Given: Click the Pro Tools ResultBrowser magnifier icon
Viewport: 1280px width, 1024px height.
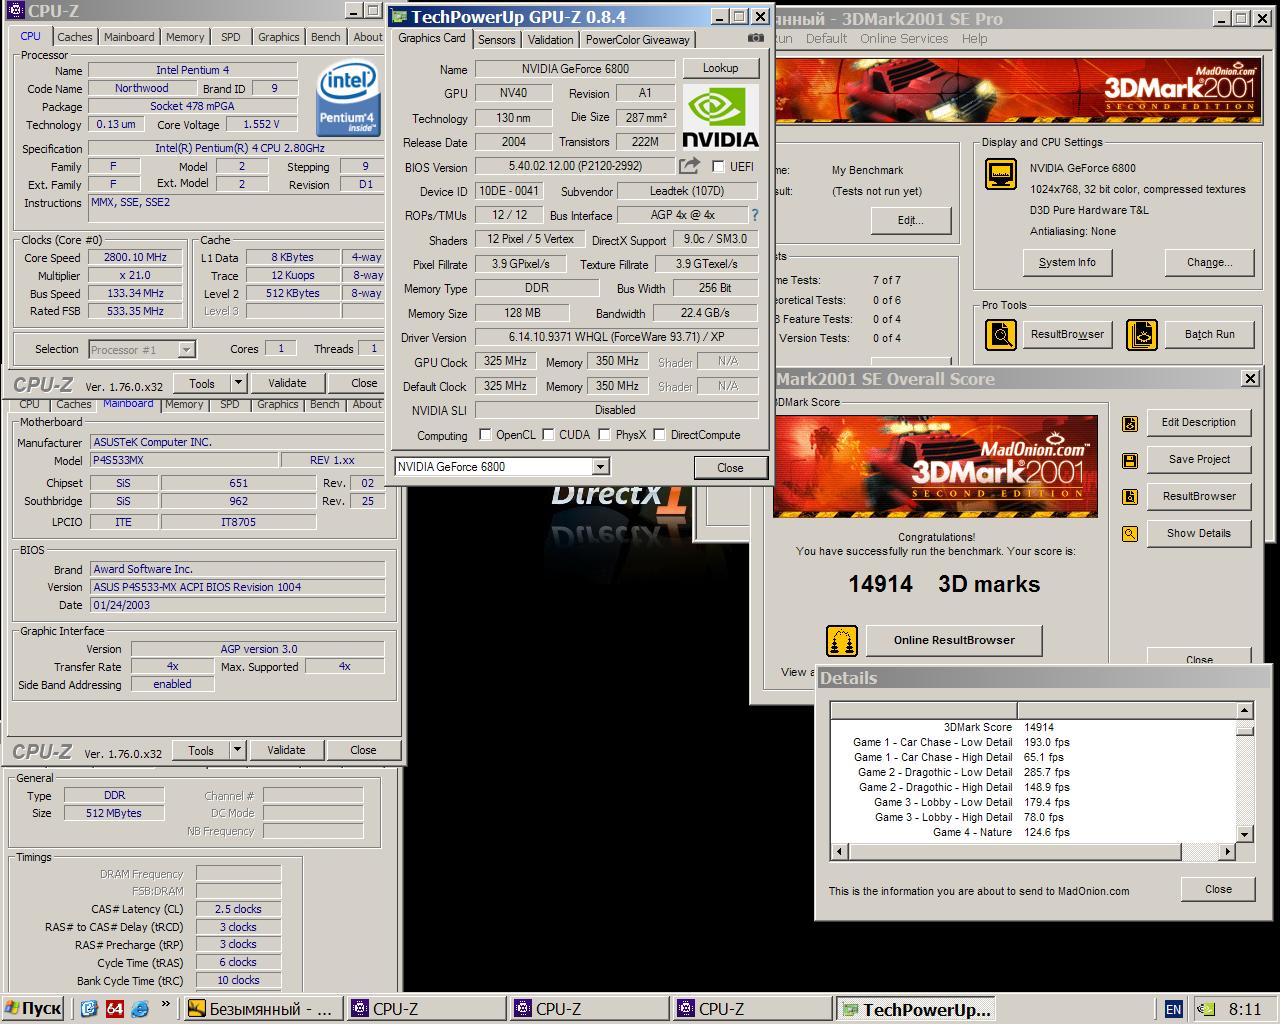Looking at the screenshot, I should [1000, 334].
